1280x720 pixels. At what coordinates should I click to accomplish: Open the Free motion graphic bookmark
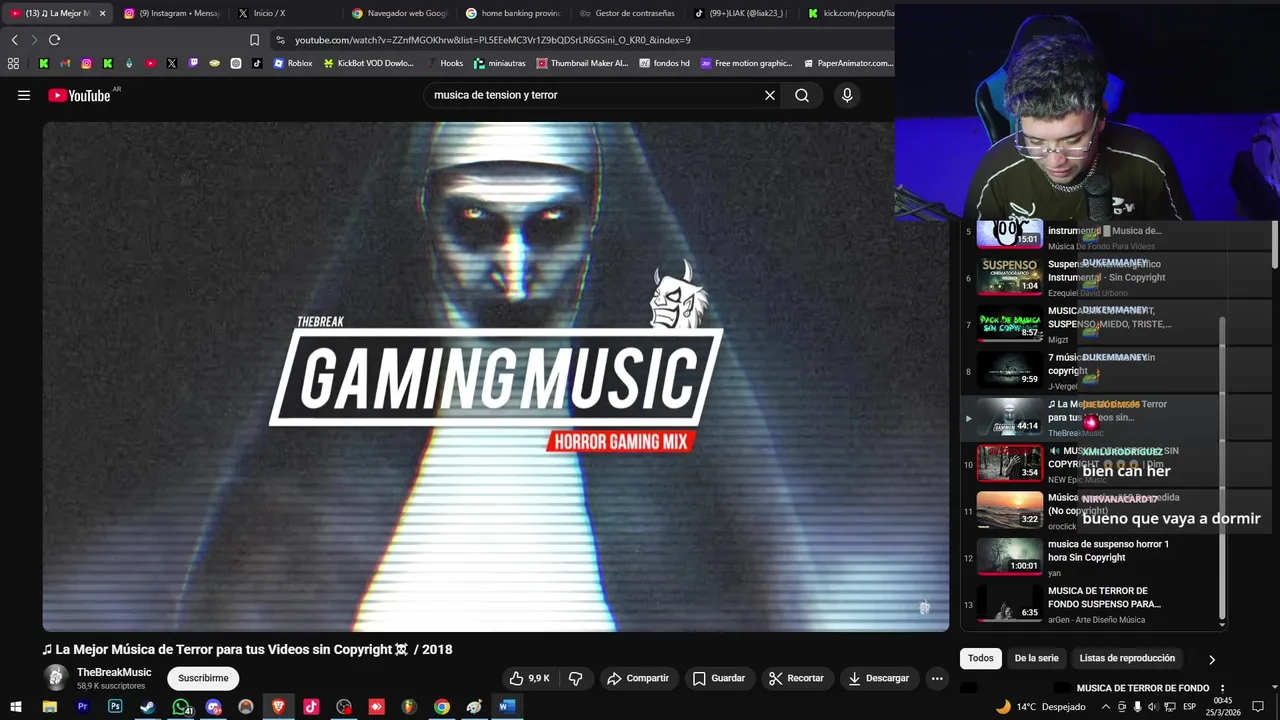pos(747,63)
